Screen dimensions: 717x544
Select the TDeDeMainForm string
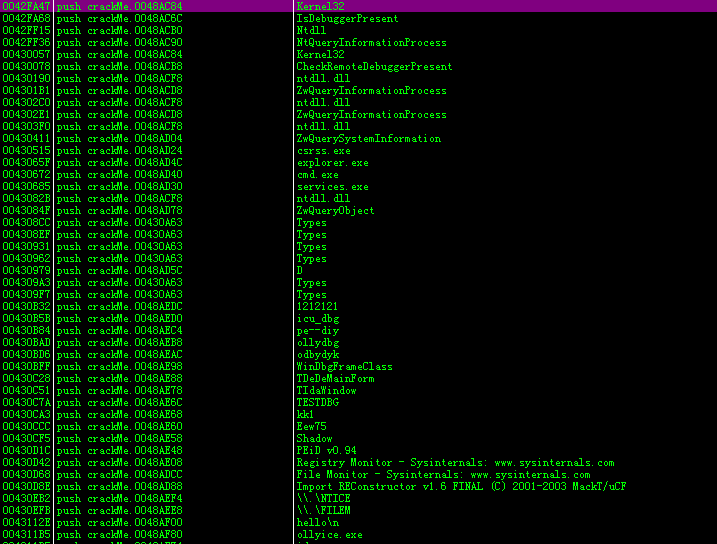(x=335, y=379)
